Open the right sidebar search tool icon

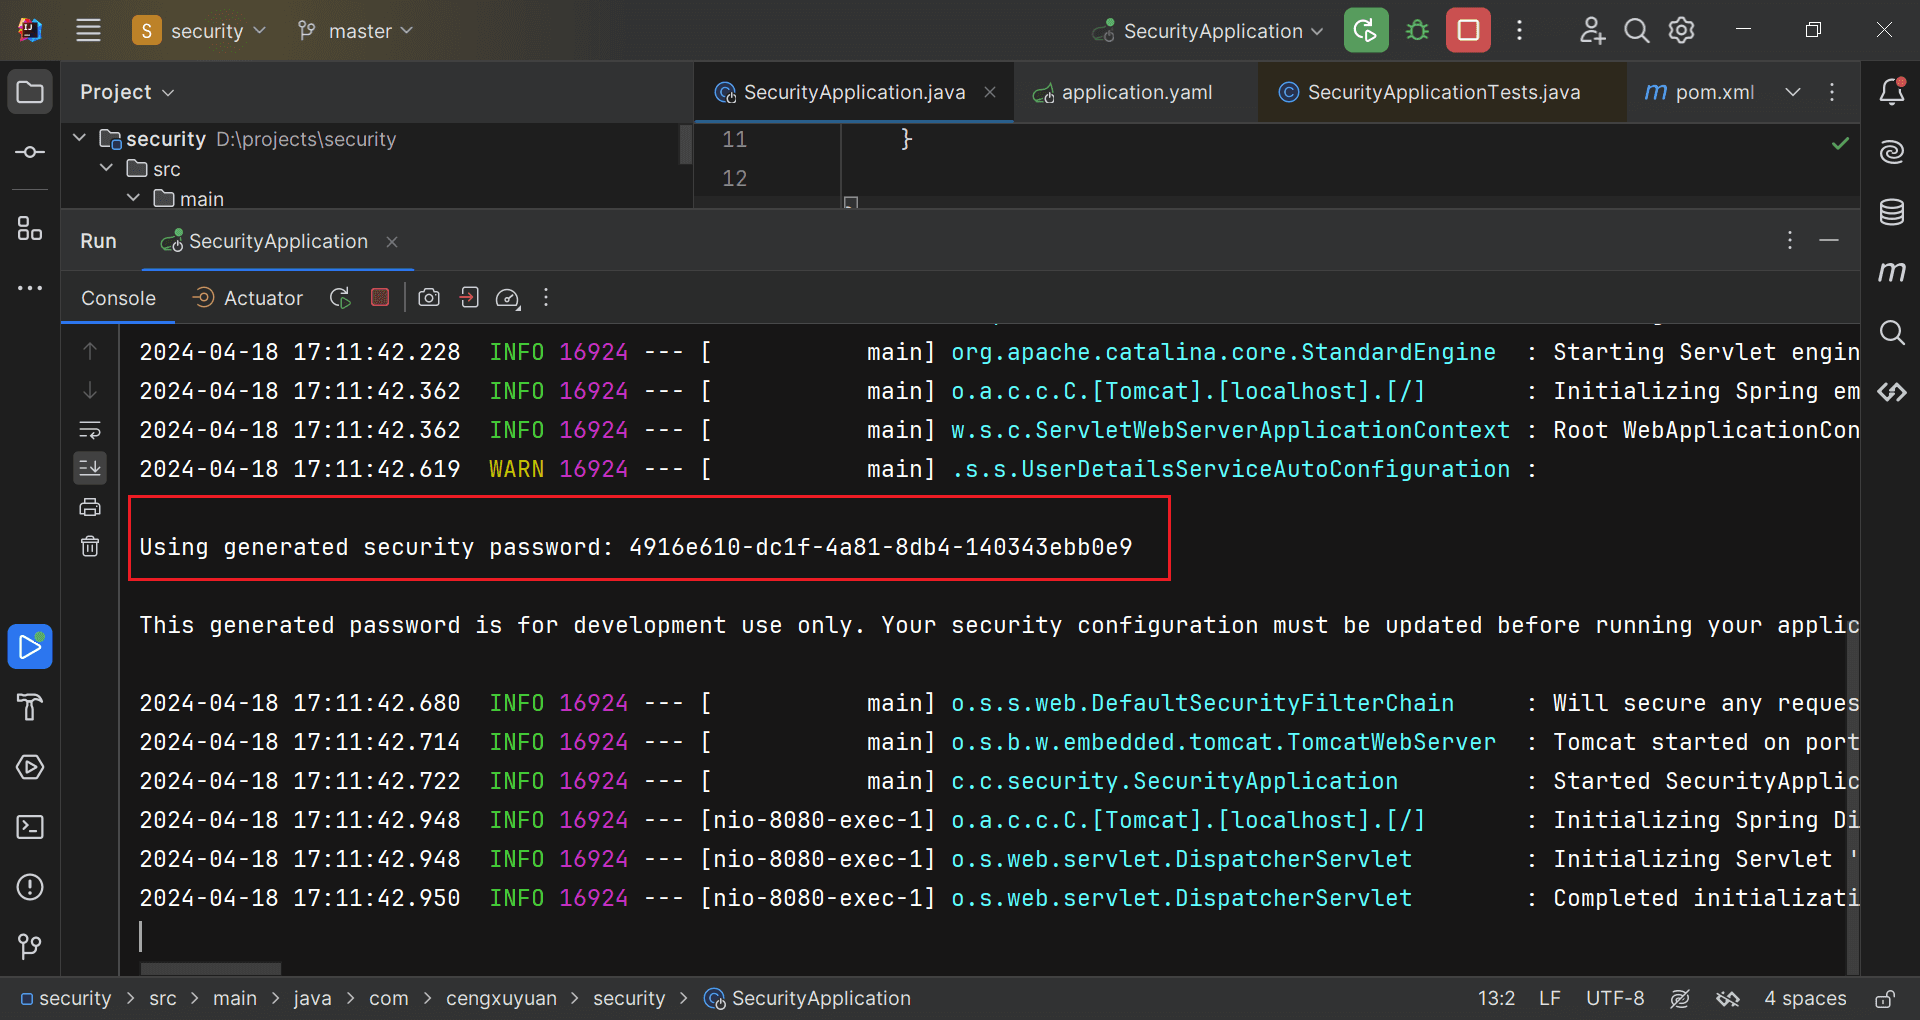point(1891,332)
